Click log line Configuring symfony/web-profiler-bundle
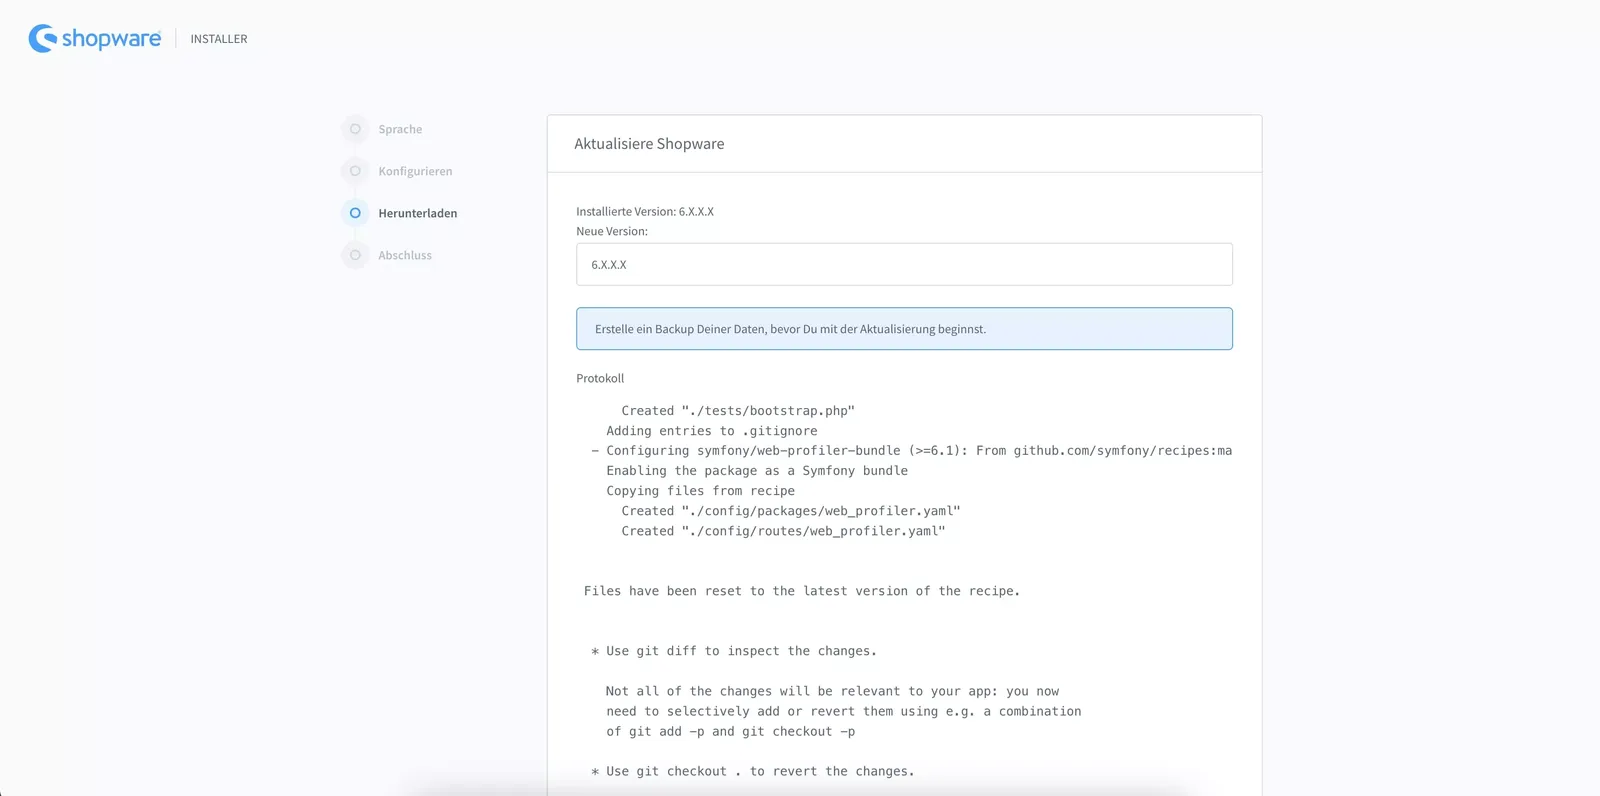The image size is (1600, 796). pos(911,451)
